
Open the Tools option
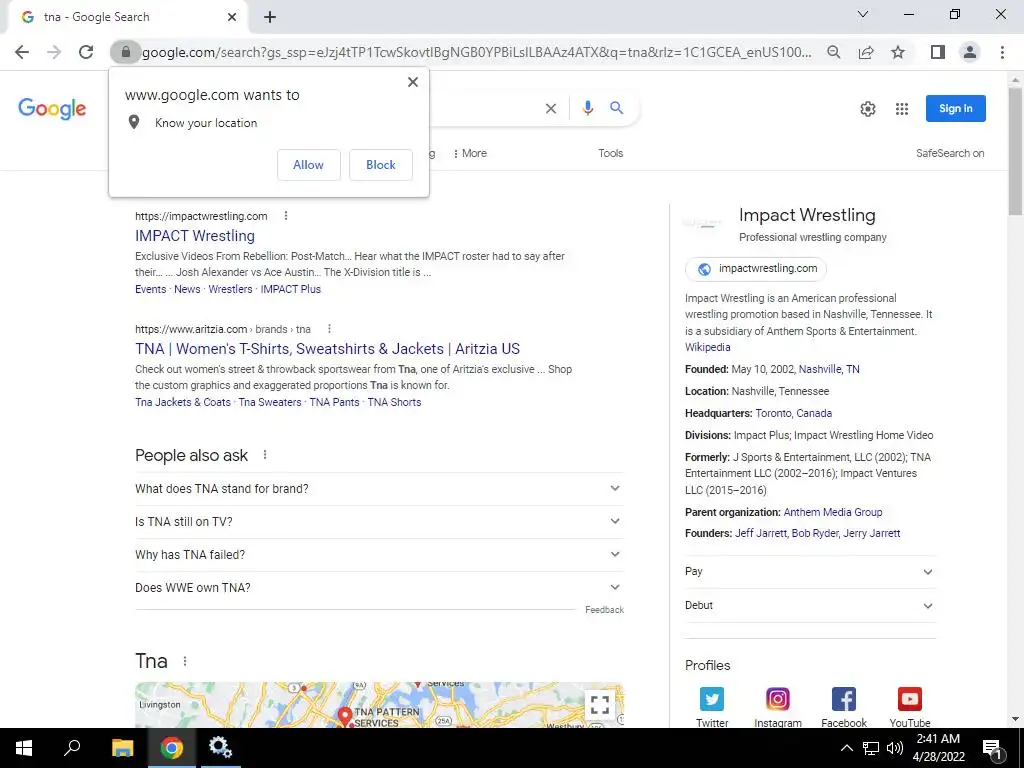(611, 153)
